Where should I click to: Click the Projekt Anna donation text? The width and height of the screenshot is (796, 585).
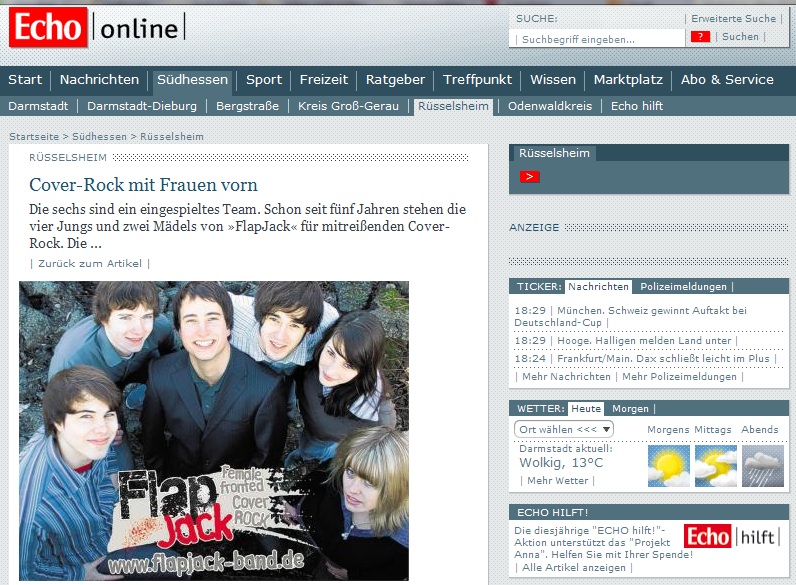(x=603, y=542)
